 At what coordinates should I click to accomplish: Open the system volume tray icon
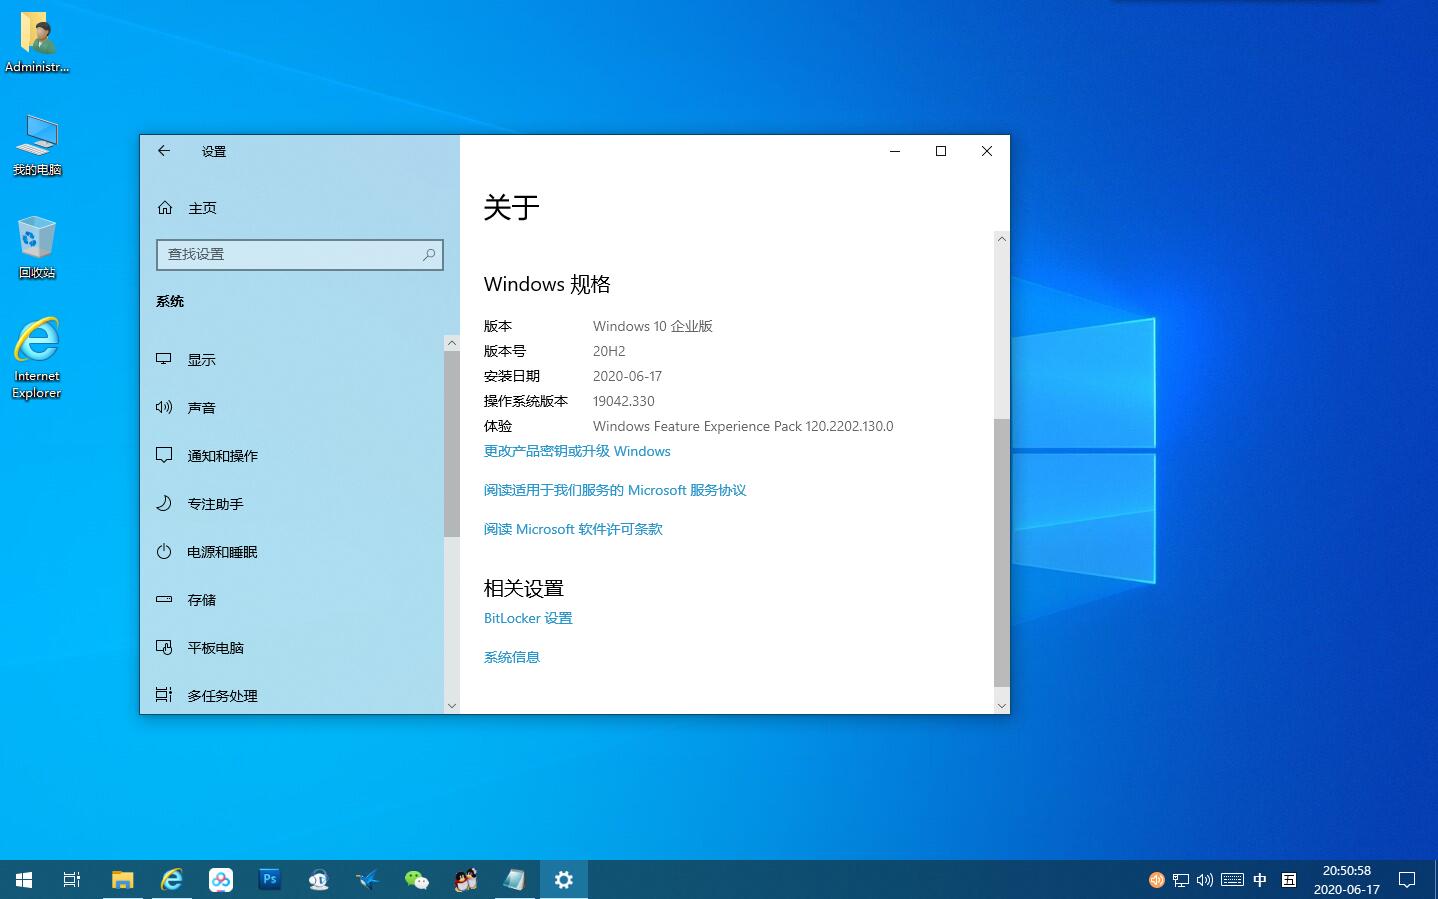1205,880
